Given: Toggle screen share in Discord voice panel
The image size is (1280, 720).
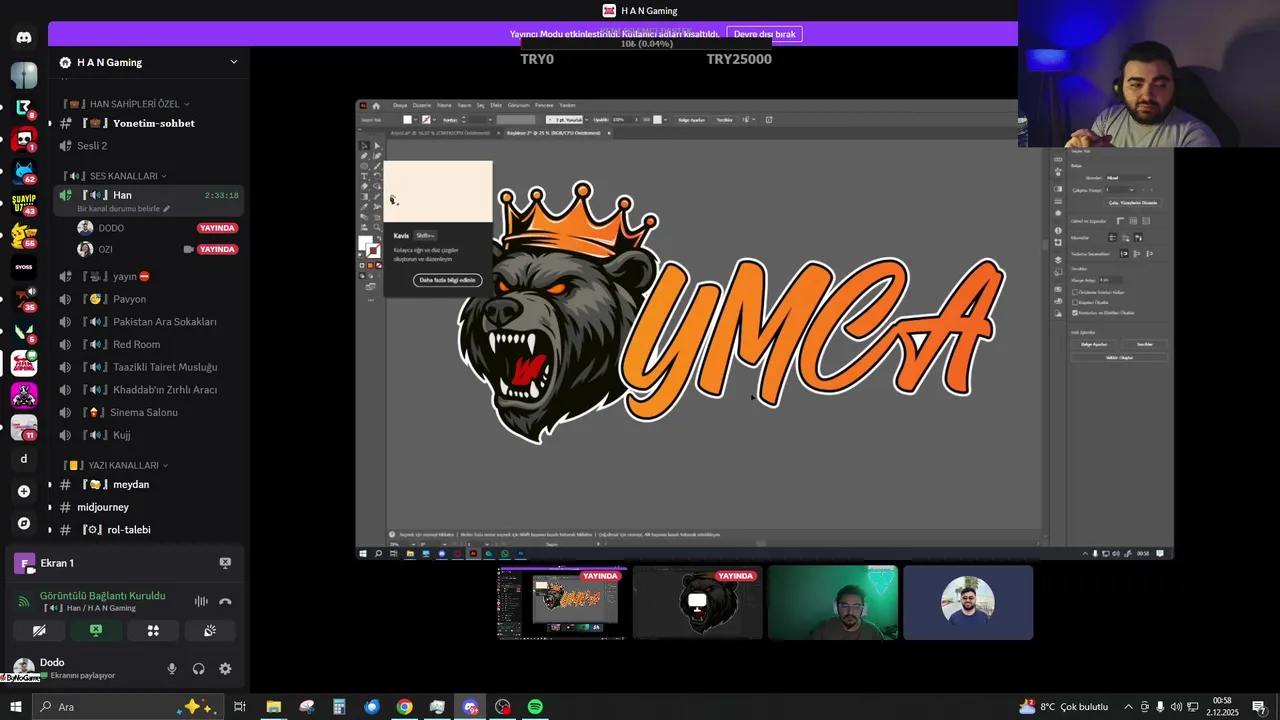Looking at the screenshot, I should pyautogui.click(x=96, y=631).
